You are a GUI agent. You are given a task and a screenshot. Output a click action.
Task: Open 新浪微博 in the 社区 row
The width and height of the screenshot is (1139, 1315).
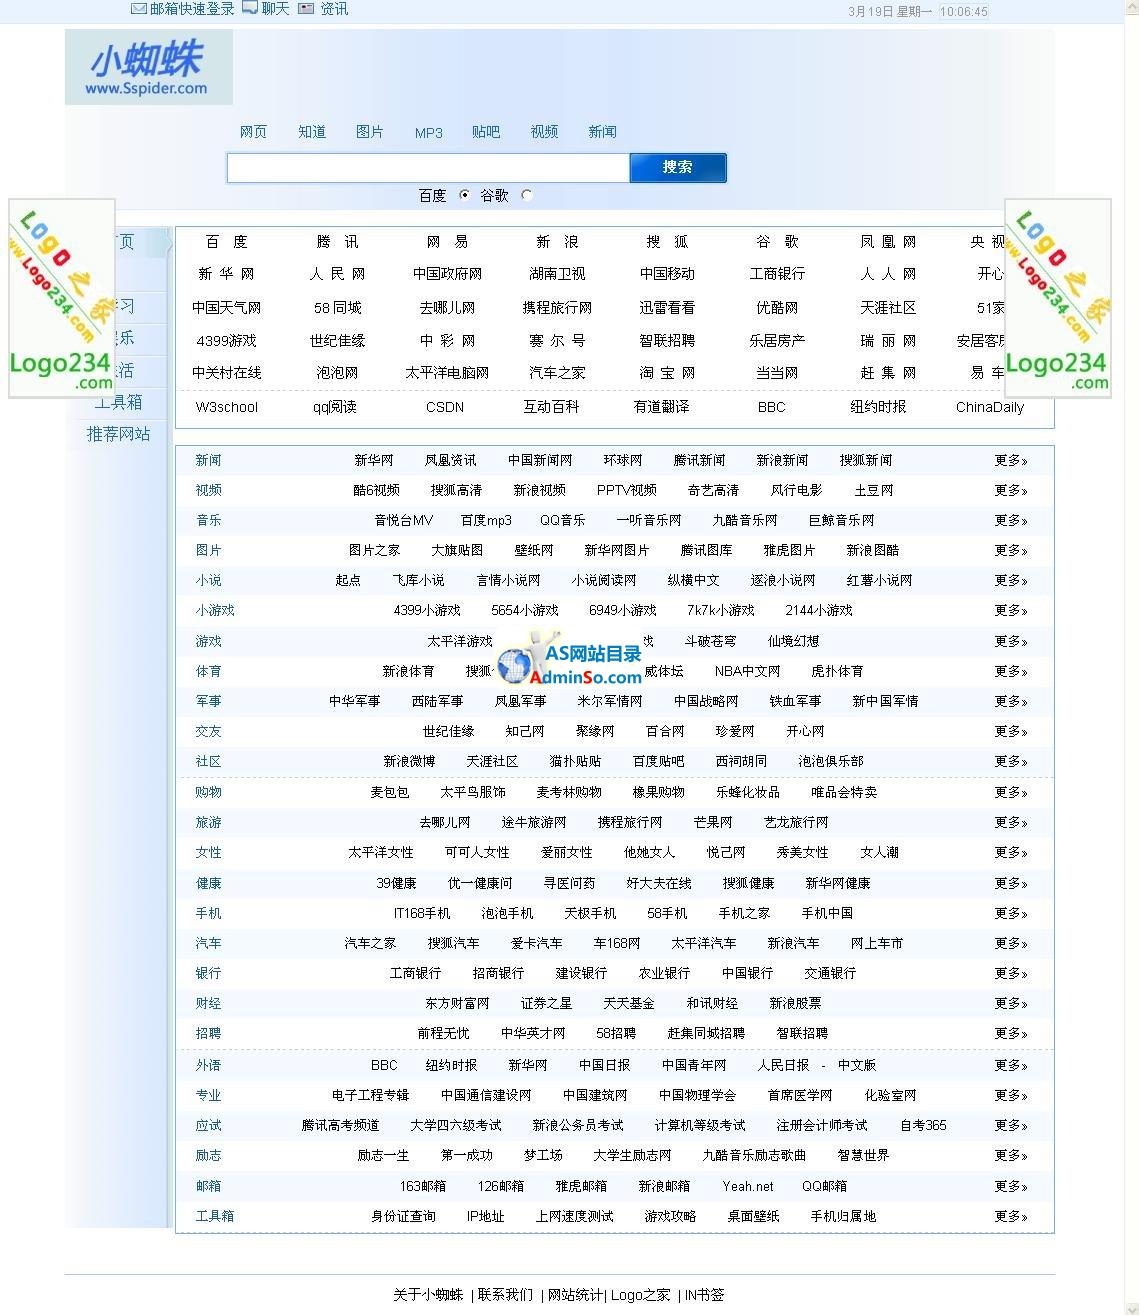(409, 762)
